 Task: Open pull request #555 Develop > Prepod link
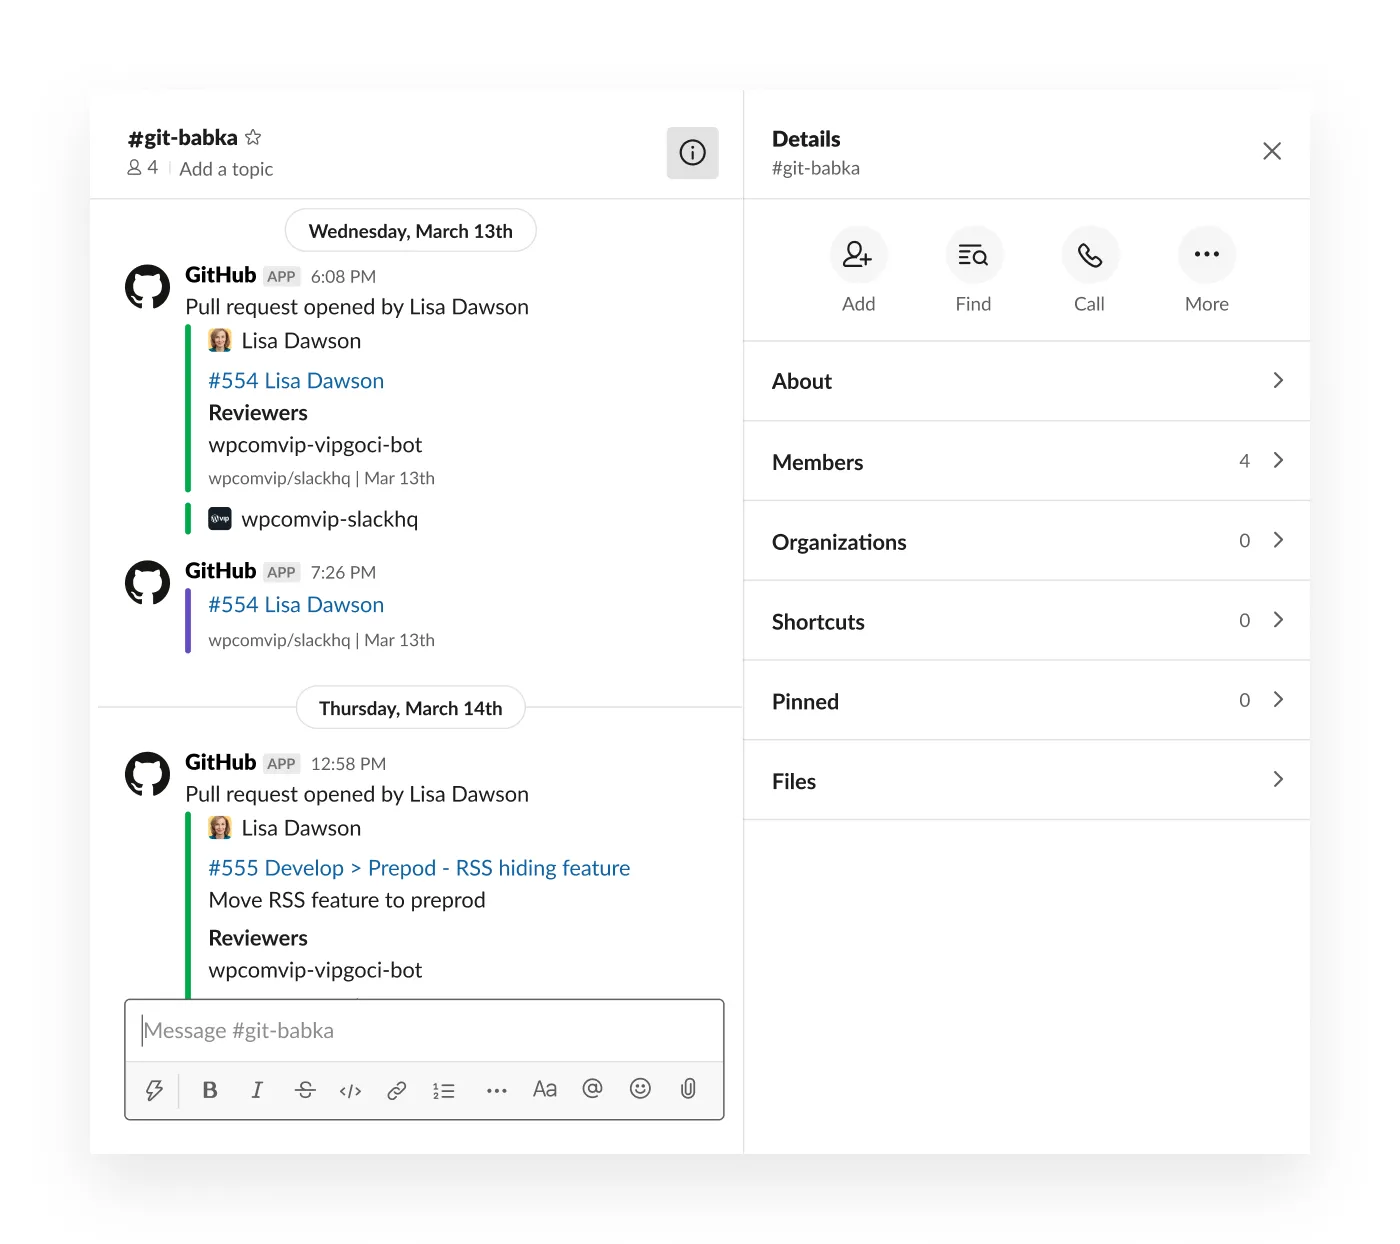419,868
